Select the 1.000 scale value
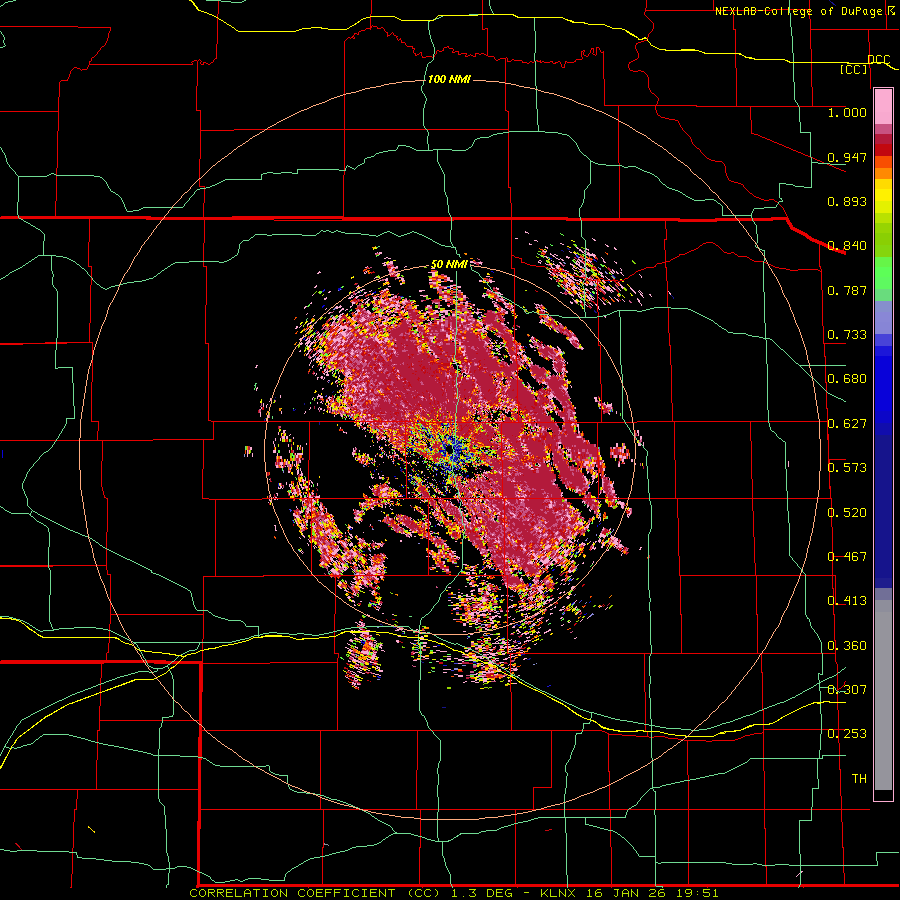The width and height of the screenshot is (900, 900). tap(847, 112)
